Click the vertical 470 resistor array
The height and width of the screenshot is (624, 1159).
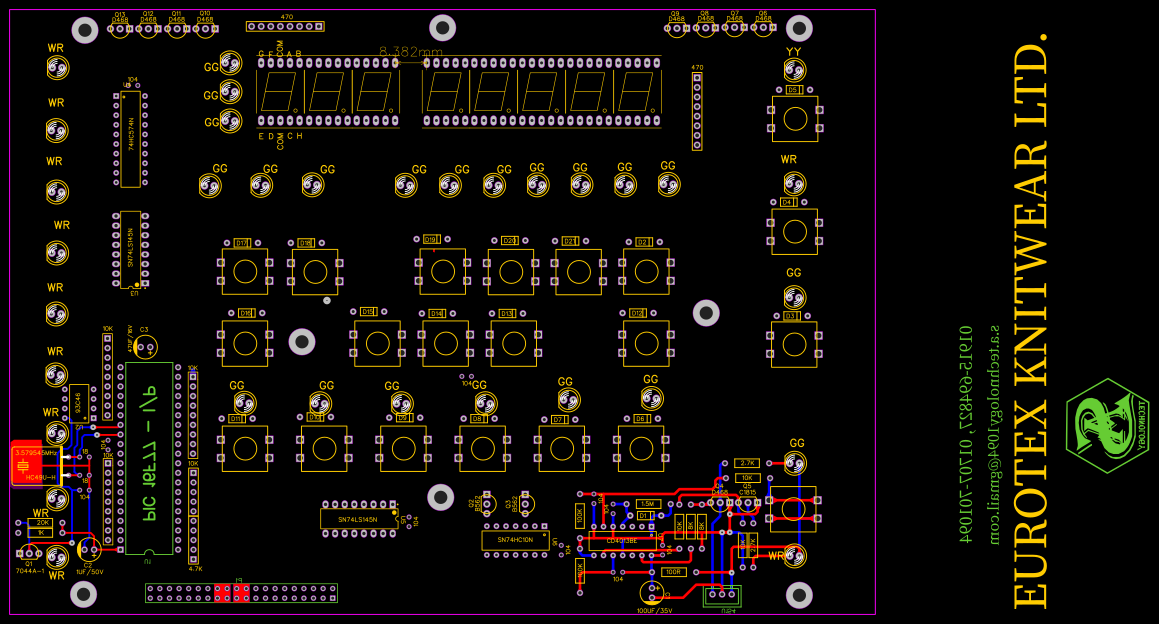point(696,111)
